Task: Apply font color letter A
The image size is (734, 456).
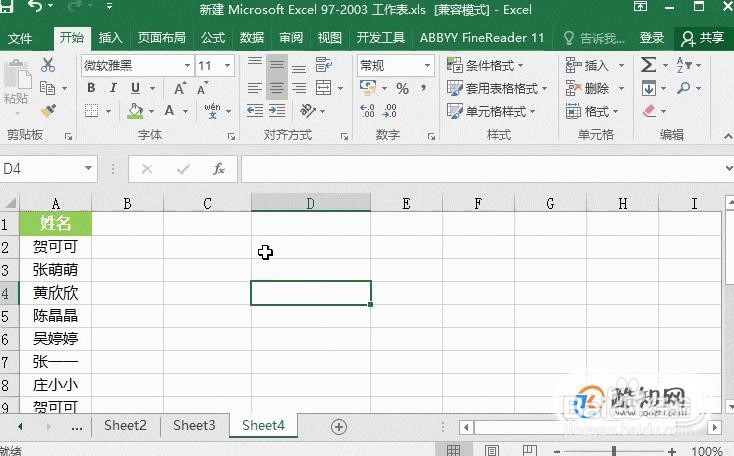Action: [x=169, y=111]
